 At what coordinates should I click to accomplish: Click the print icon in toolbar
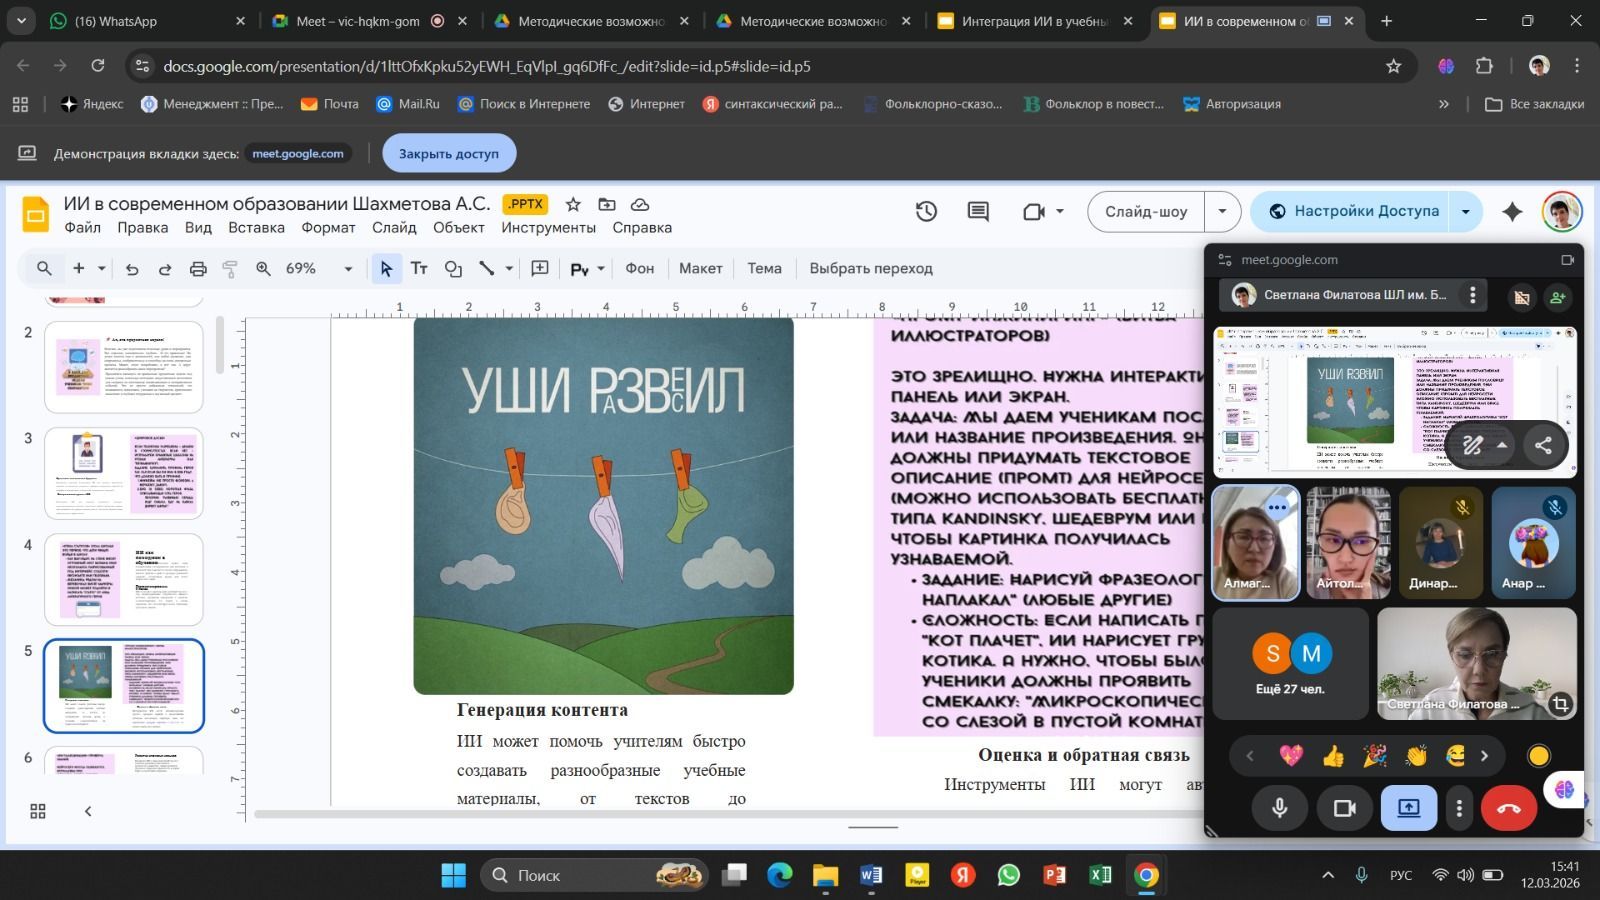tap(198, 268)
